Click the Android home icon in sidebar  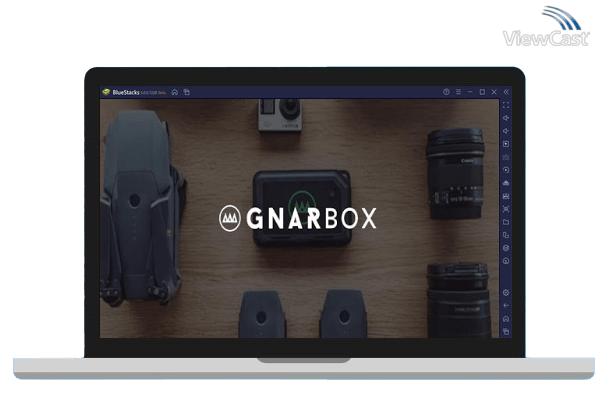pyautogui.click(x=506, y=319)
